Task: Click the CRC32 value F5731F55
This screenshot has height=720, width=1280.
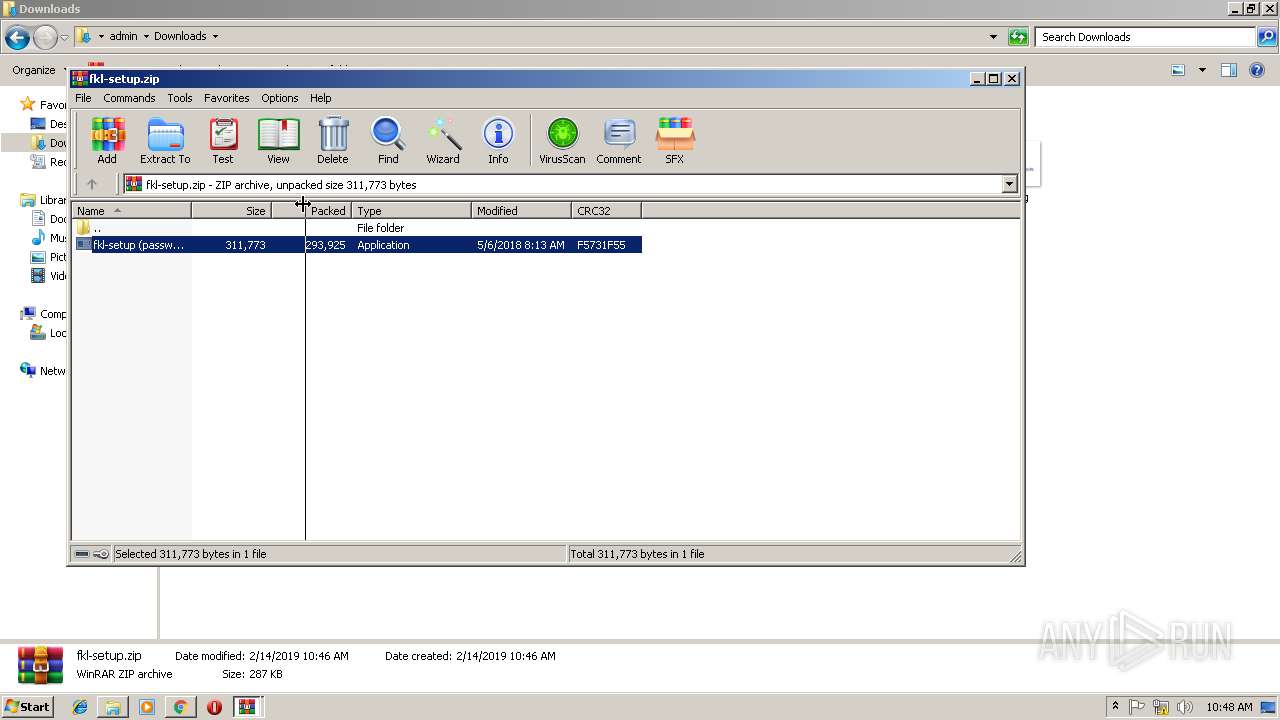Action: [x=601, y=245]
